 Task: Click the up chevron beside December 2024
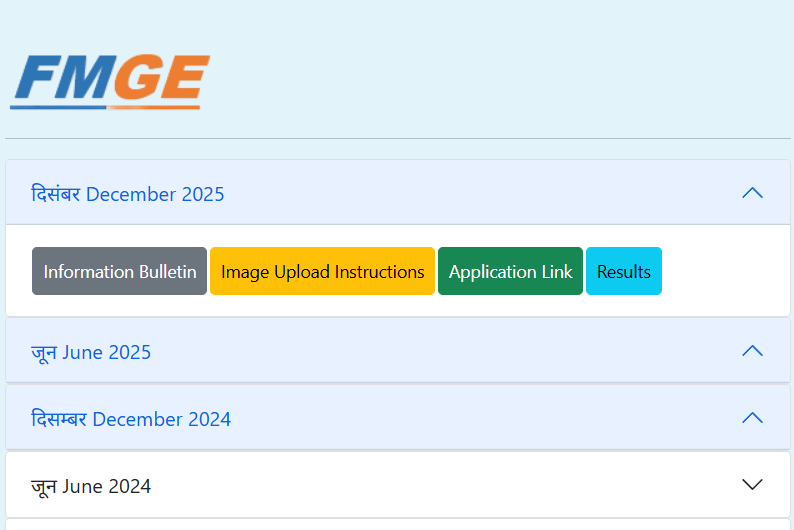point(752,418)
